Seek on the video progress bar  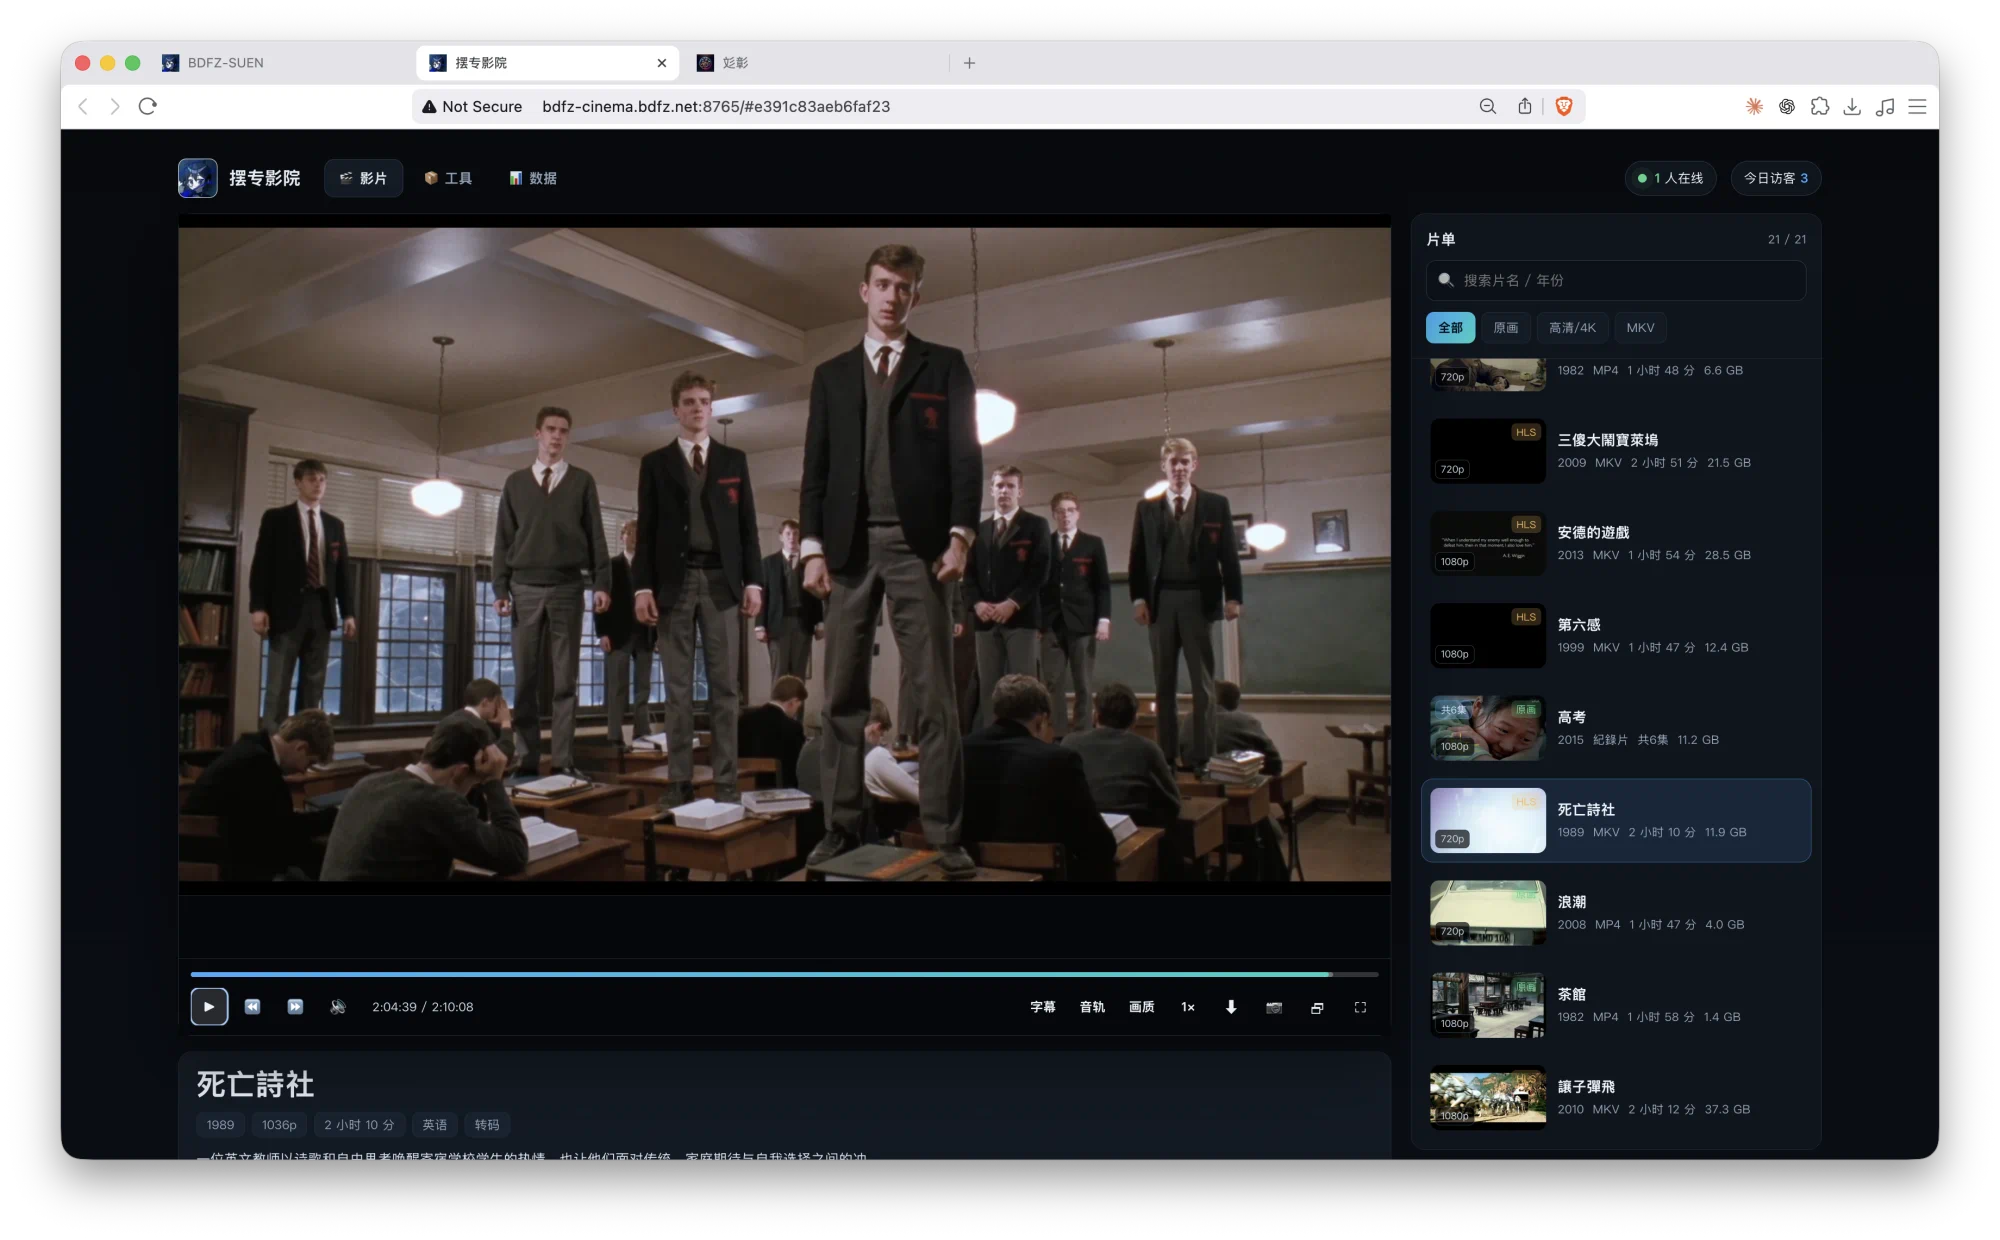[x=784, y=974]
